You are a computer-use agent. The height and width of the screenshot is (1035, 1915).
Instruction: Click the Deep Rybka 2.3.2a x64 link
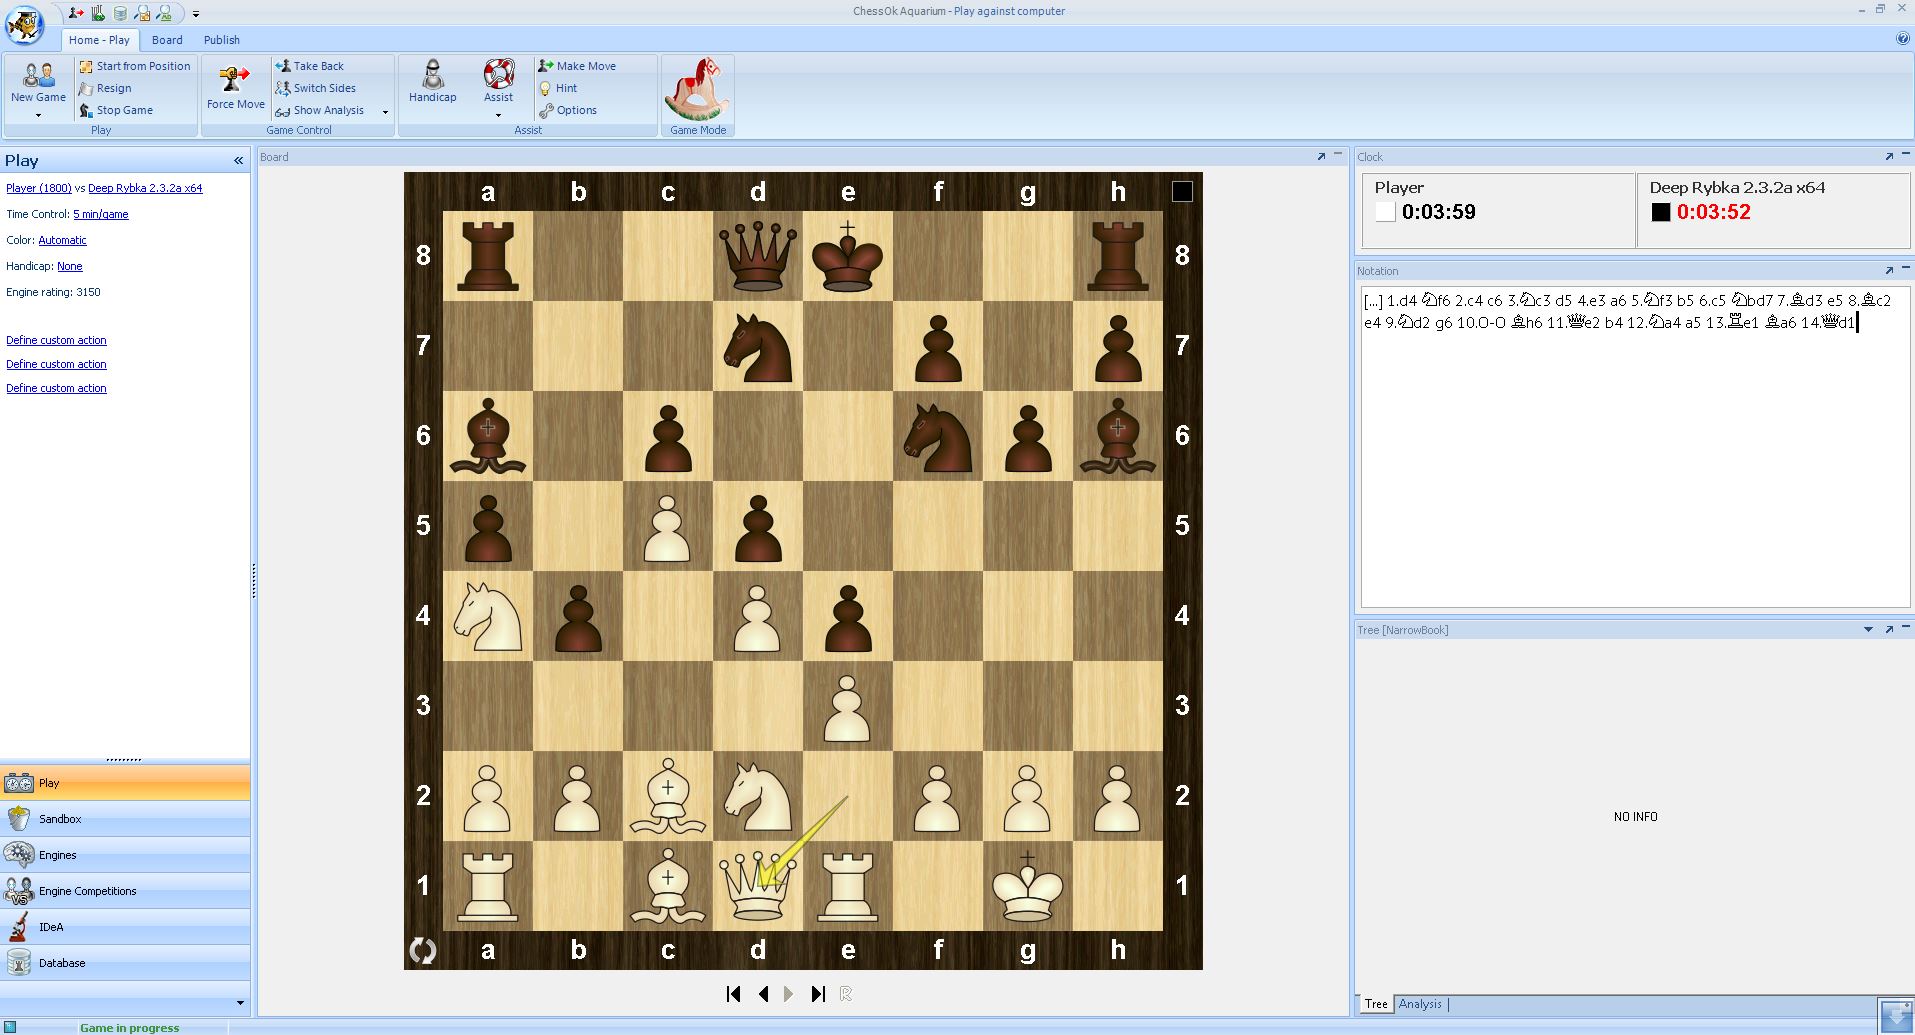[145, 188]
